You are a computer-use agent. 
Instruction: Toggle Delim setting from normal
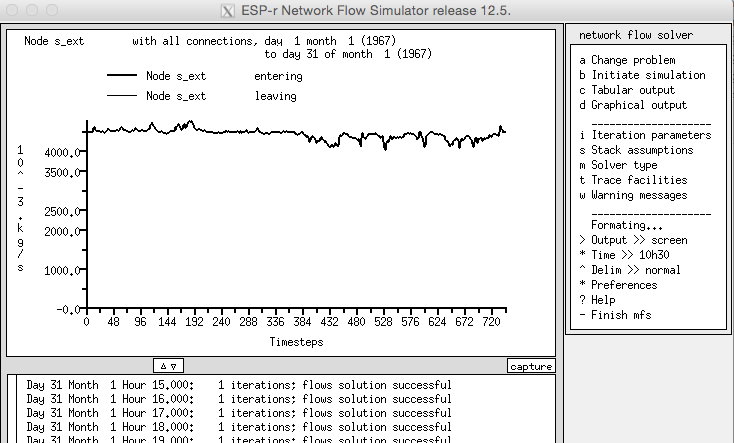coord(630,270)
